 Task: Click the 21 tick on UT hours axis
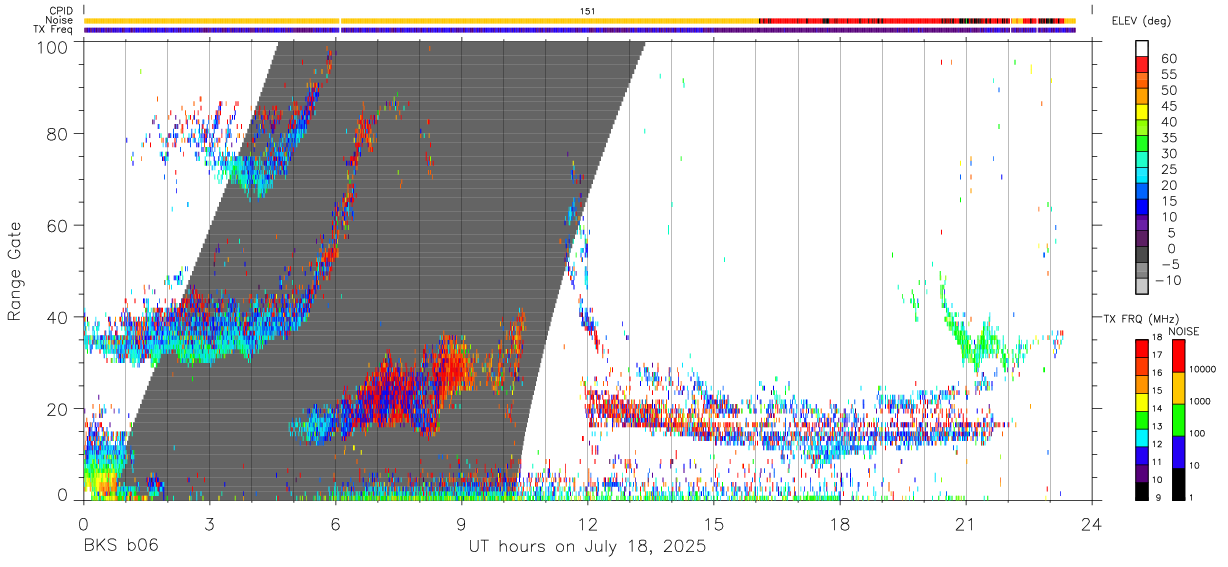(x=965, y=523)
